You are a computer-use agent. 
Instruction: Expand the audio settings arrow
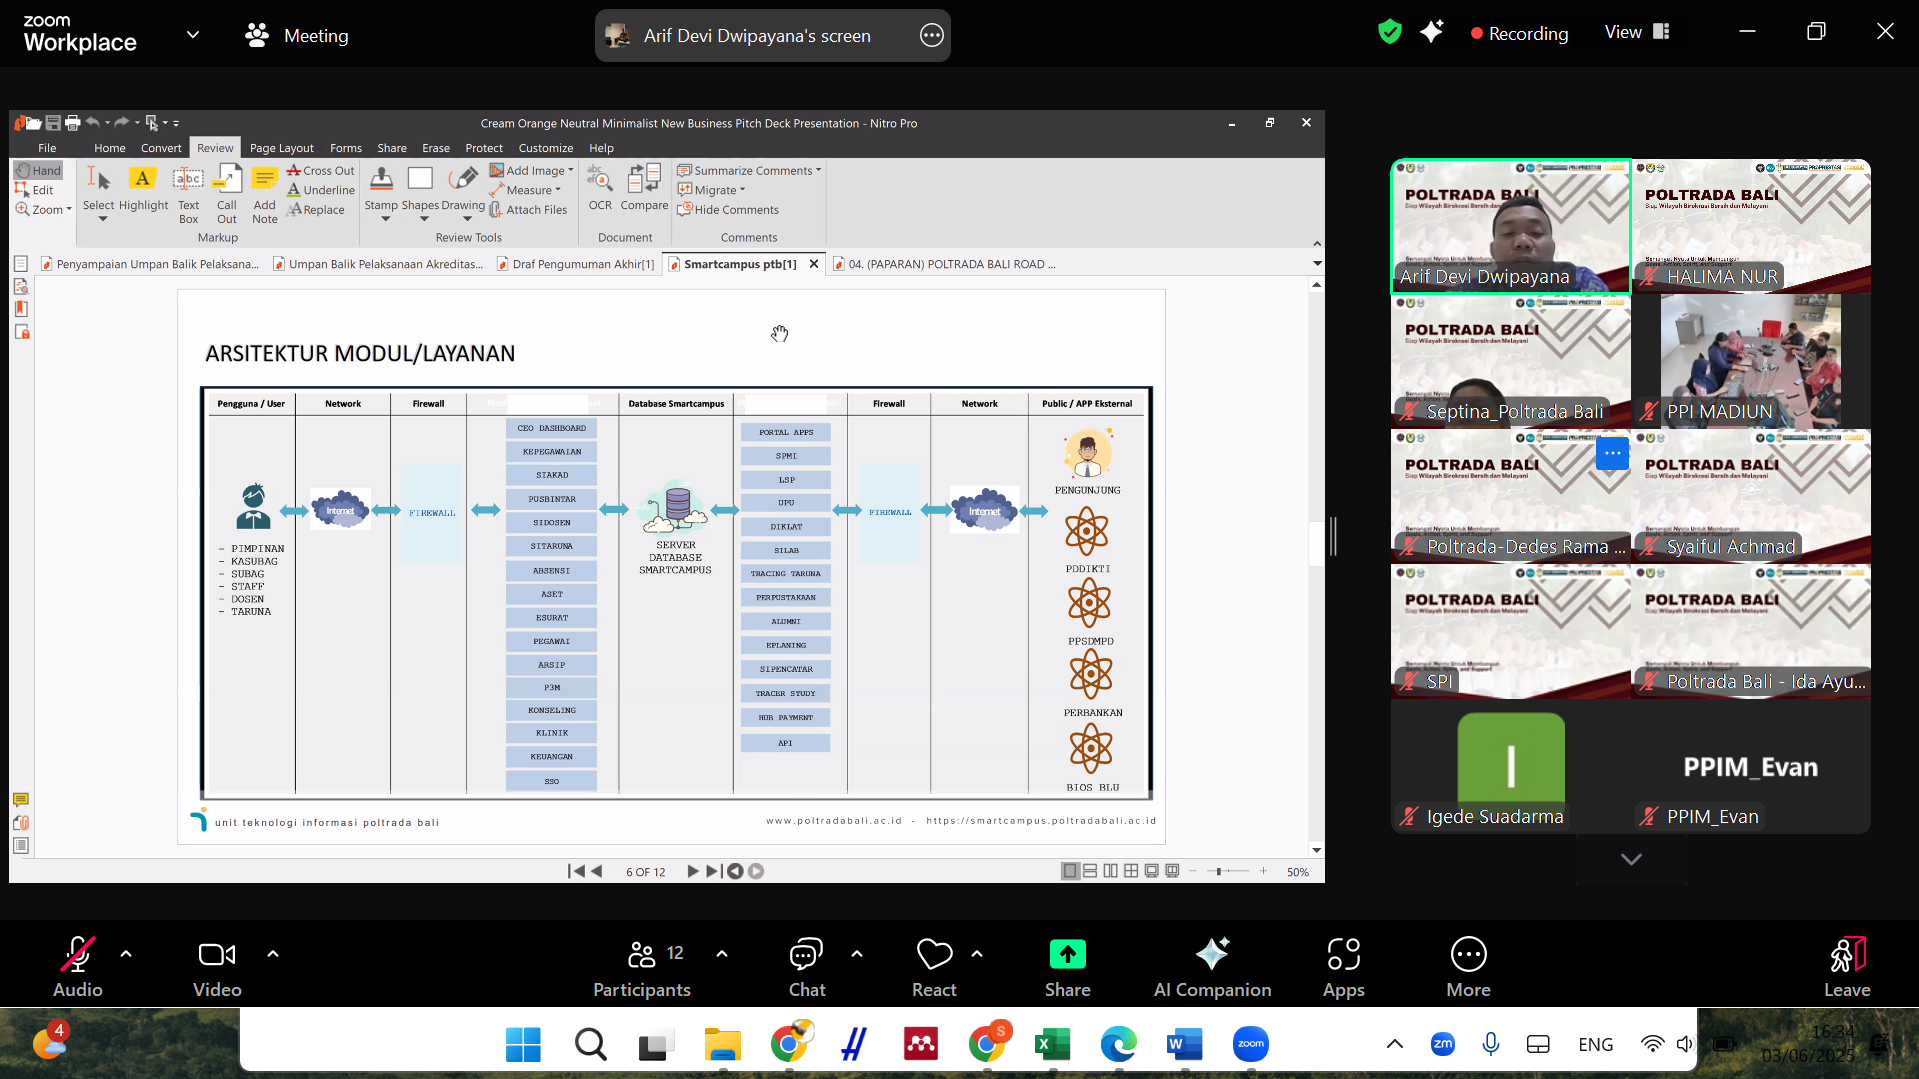click(126, 954)
